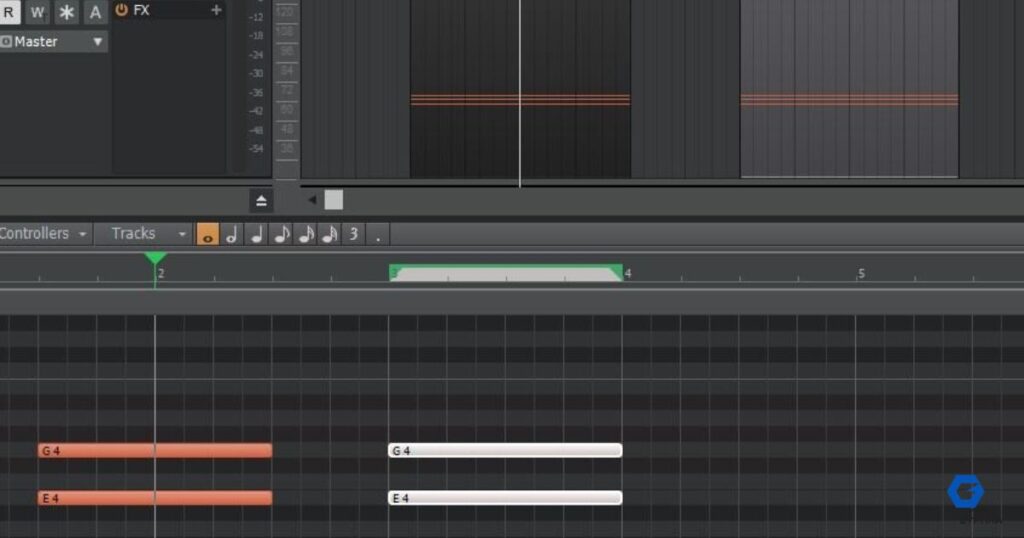Click measure 4 label on the ruler
The height and width of the screenshot is (538, 1024).
pos(628,273)
